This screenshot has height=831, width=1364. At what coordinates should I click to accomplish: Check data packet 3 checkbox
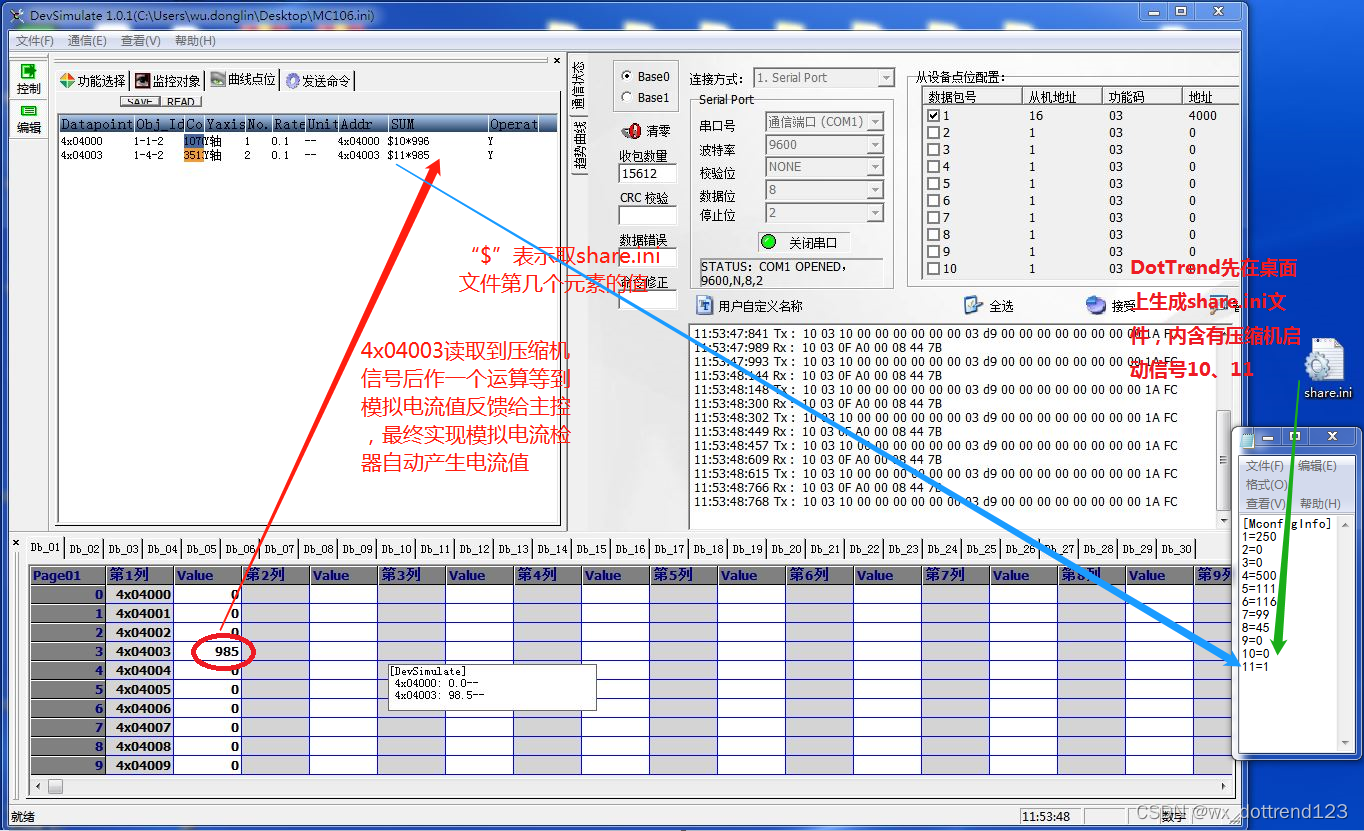(934, 149)
